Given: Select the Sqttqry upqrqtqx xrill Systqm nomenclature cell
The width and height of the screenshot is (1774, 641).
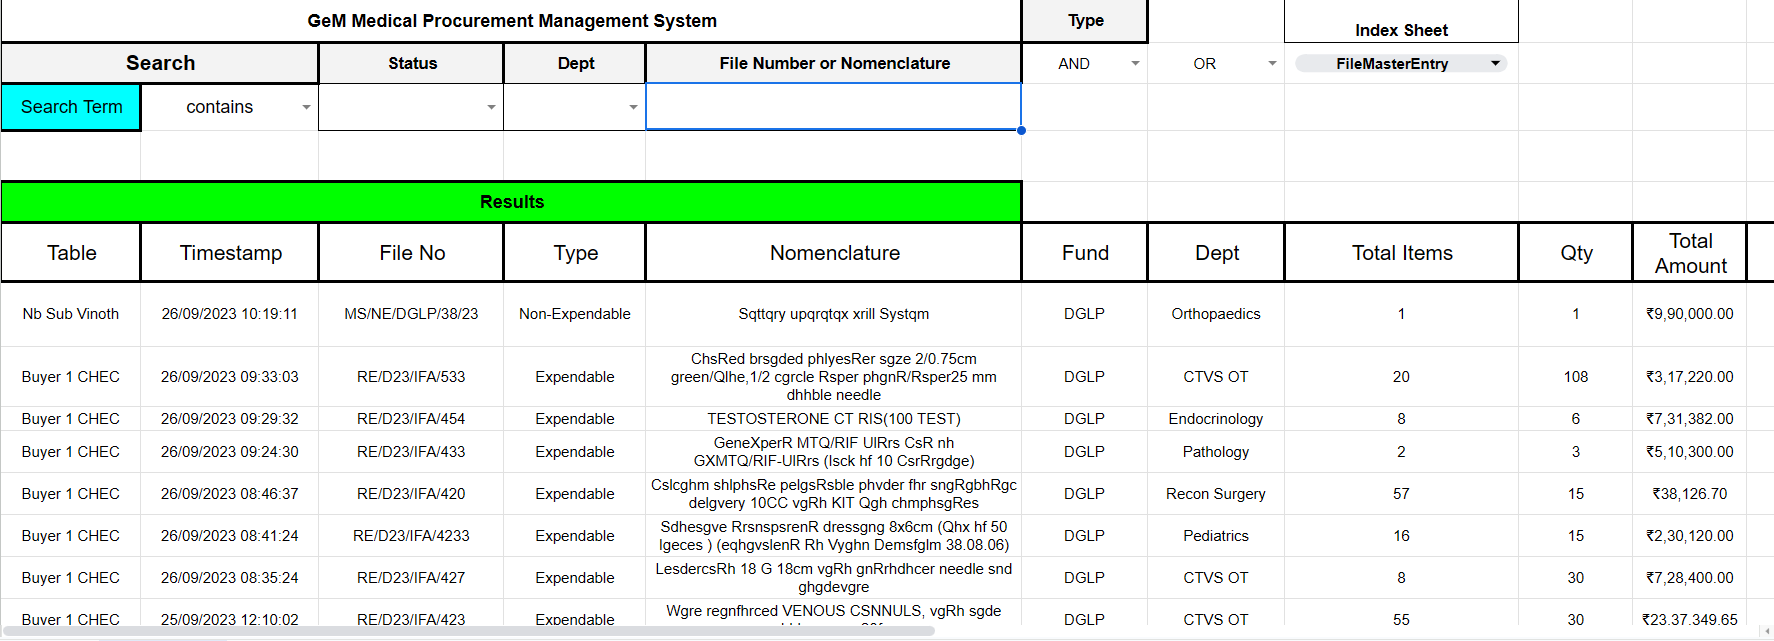Looking at the screenshot, I should [834, 314].
